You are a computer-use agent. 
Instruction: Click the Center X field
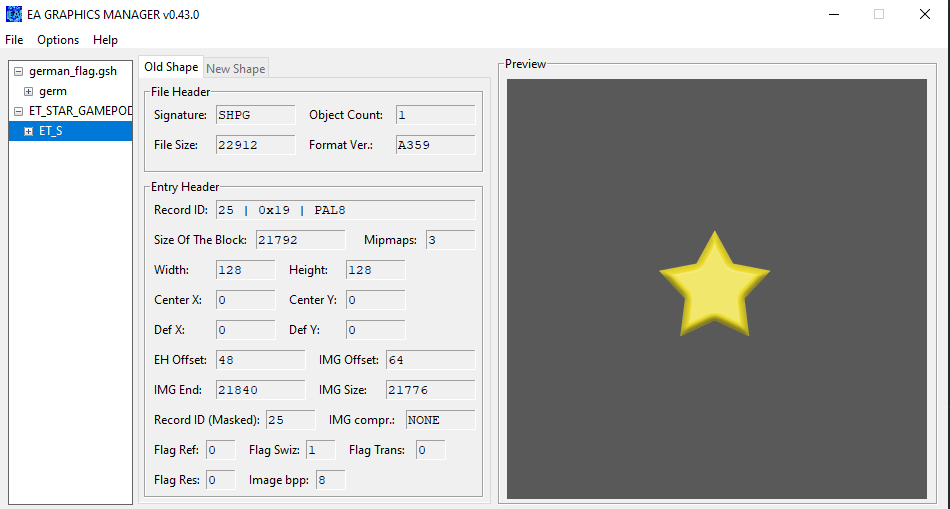click(x=245, y=300)
